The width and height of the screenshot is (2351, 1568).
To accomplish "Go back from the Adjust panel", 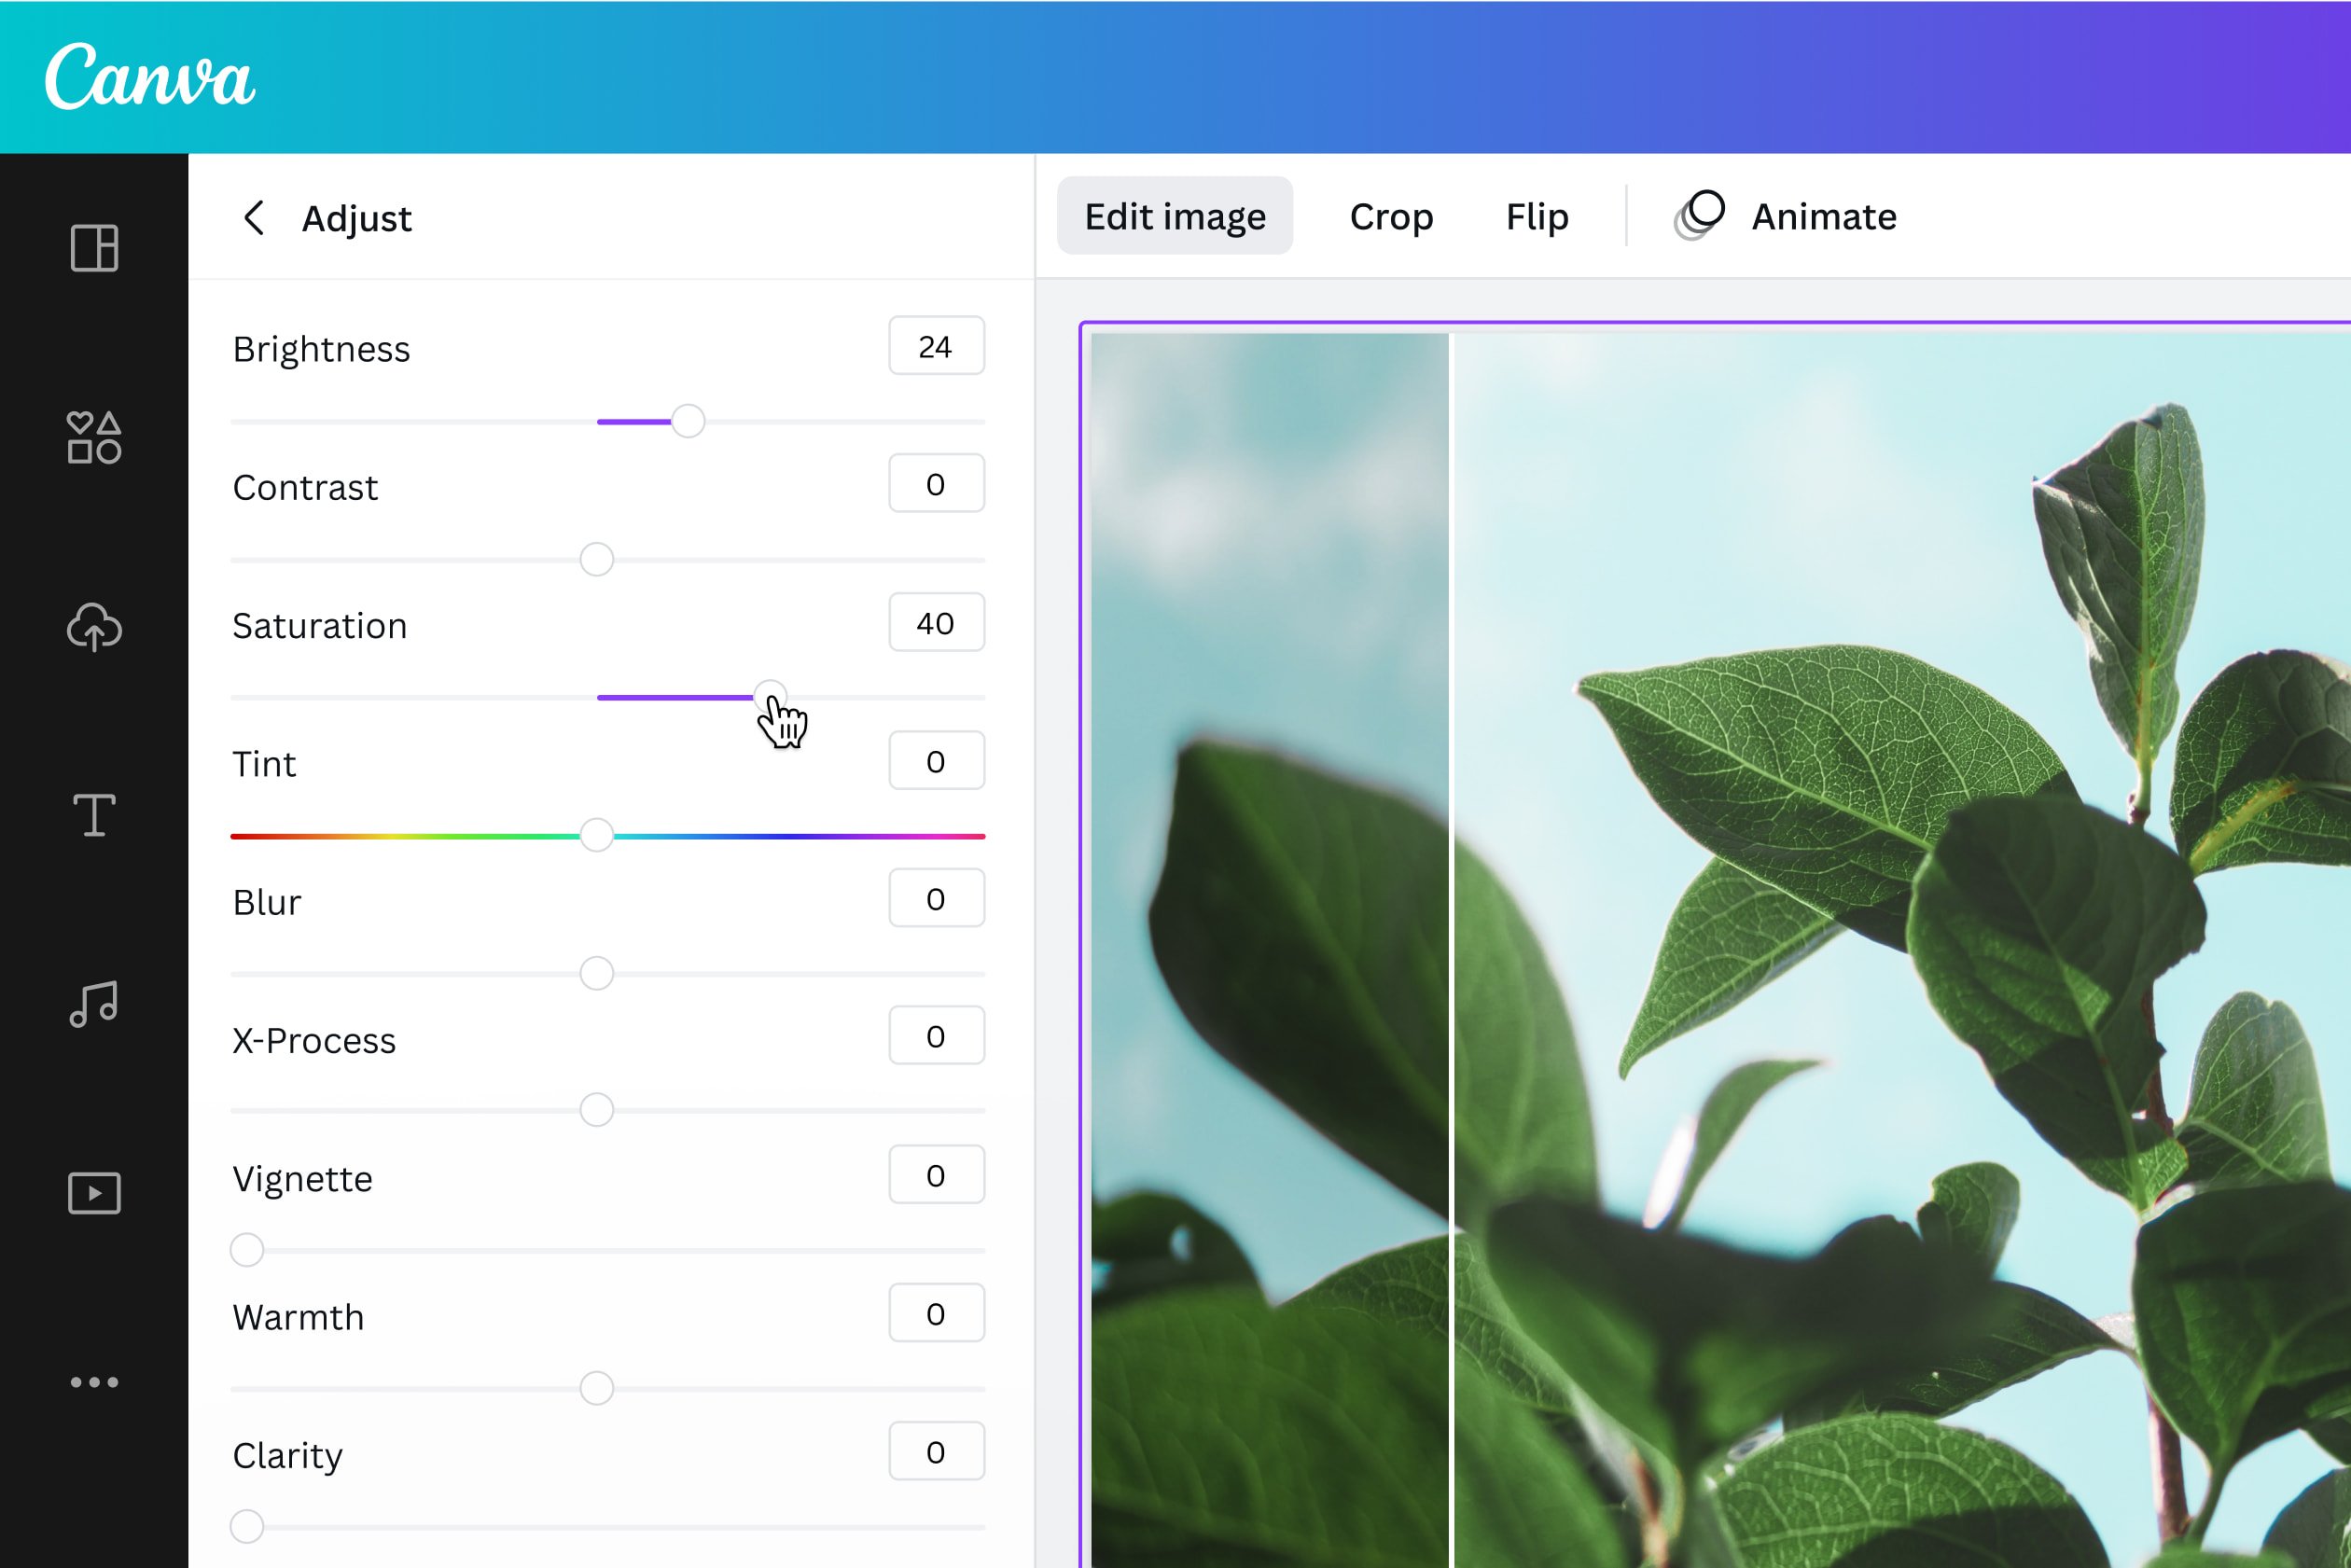I will 254,218.
